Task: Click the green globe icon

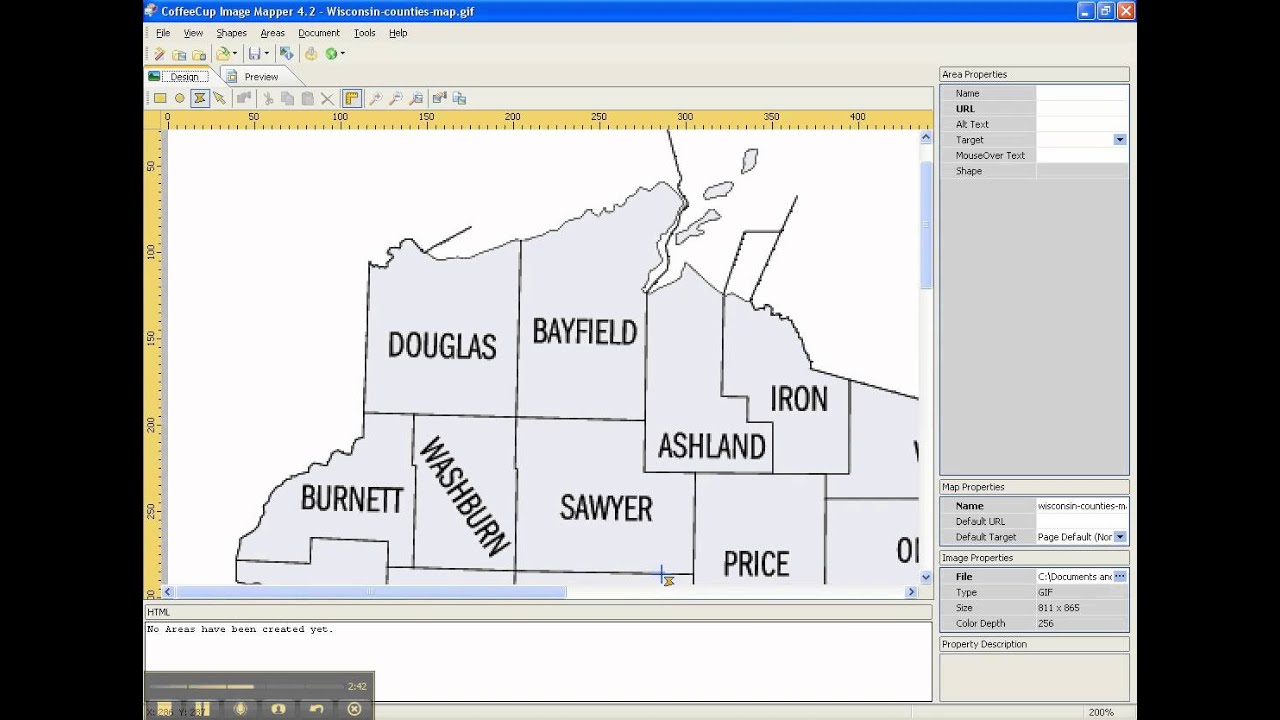Action: point(331,54)
